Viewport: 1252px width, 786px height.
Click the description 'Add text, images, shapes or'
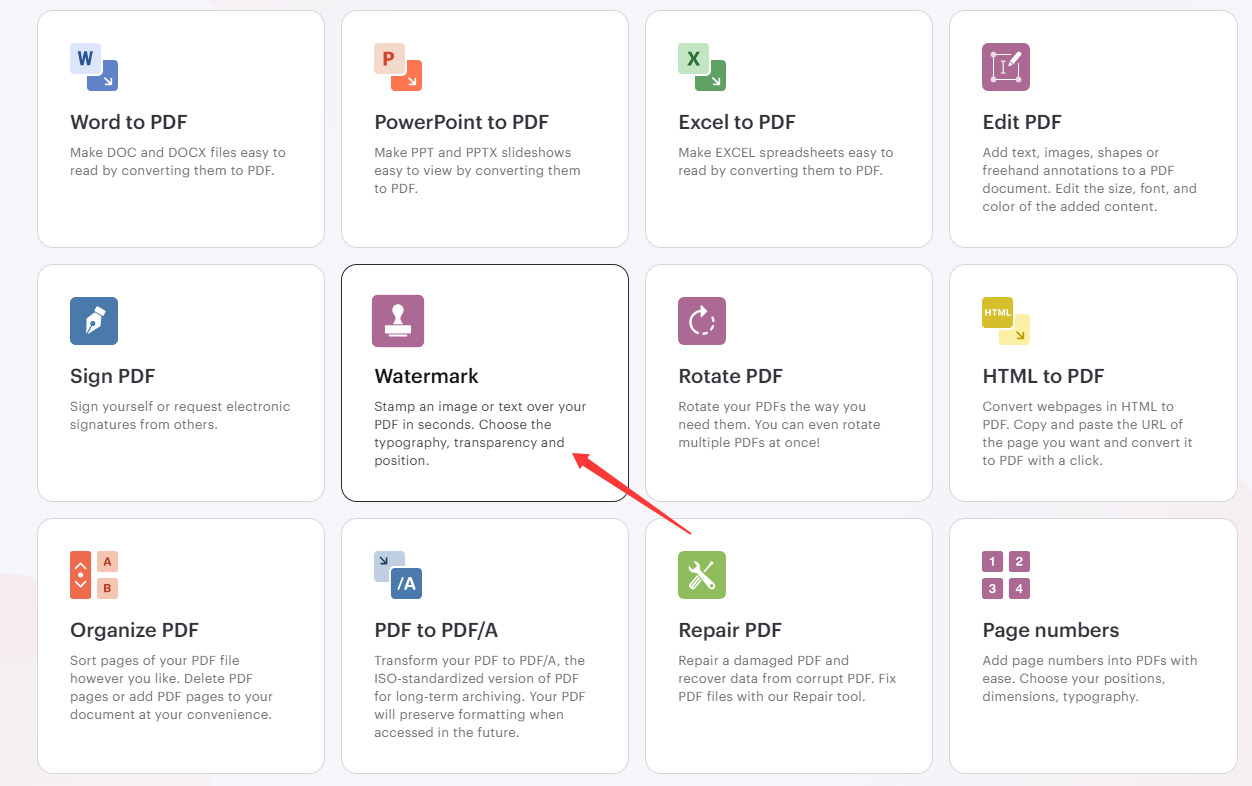[1071, 153]
